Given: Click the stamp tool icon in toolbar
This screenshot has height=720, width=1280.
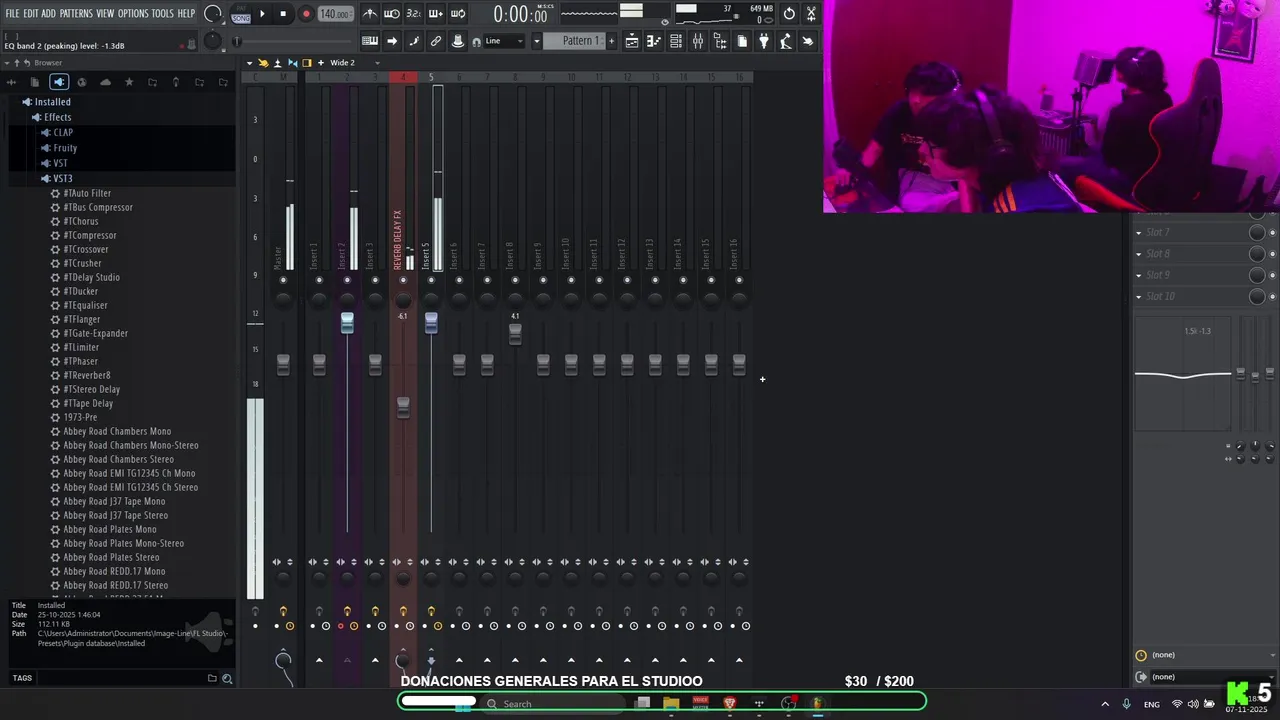Looking at the screenshot, I should pos(458,41).
